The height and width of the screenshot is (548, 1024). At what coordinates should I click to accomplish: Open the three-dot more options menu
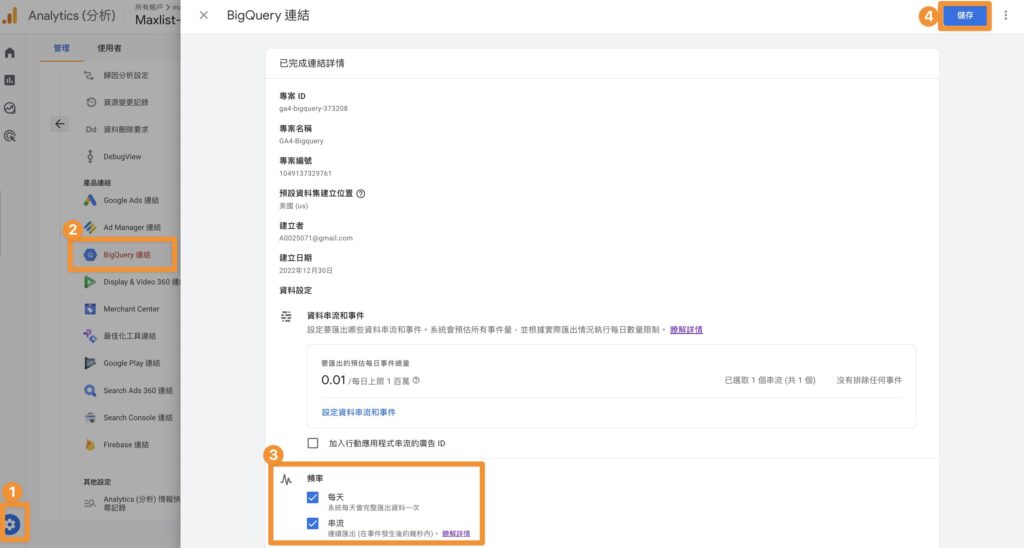tap(1006, 15)
